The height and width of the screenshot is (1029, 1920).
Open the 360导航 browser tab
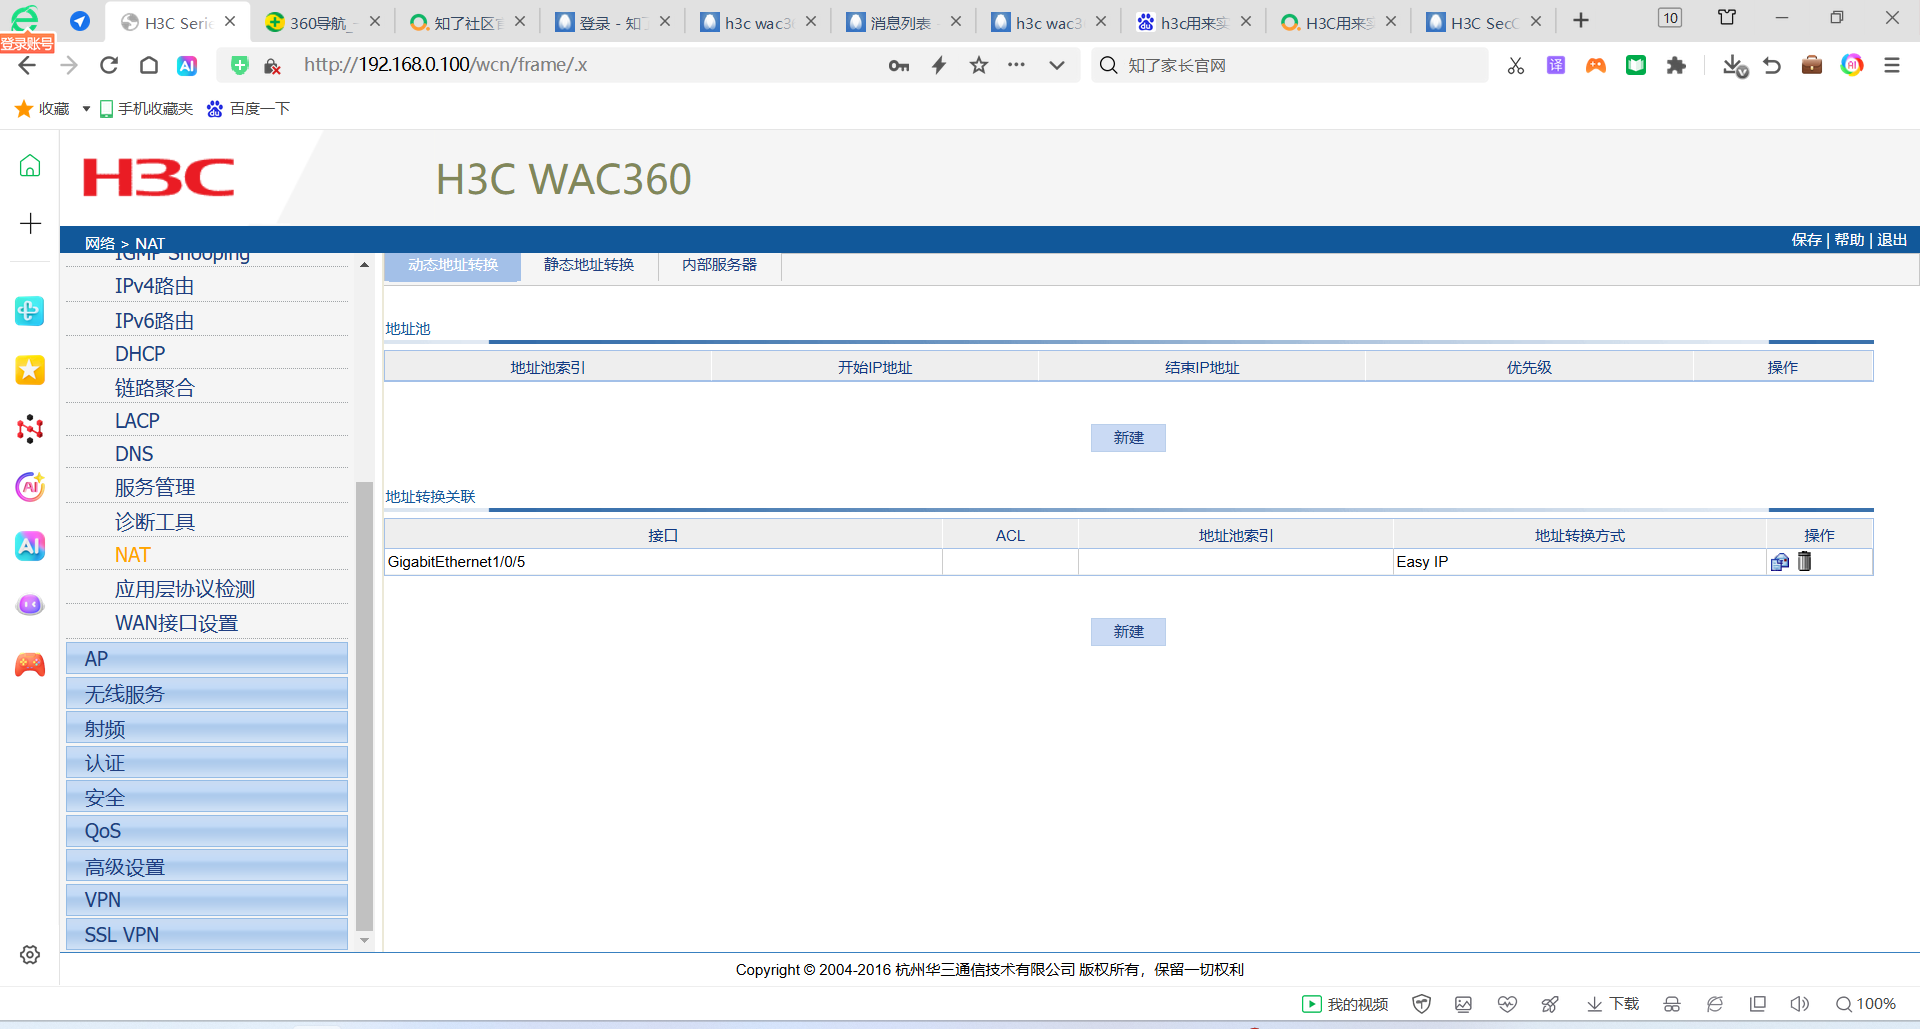point(323,22)
